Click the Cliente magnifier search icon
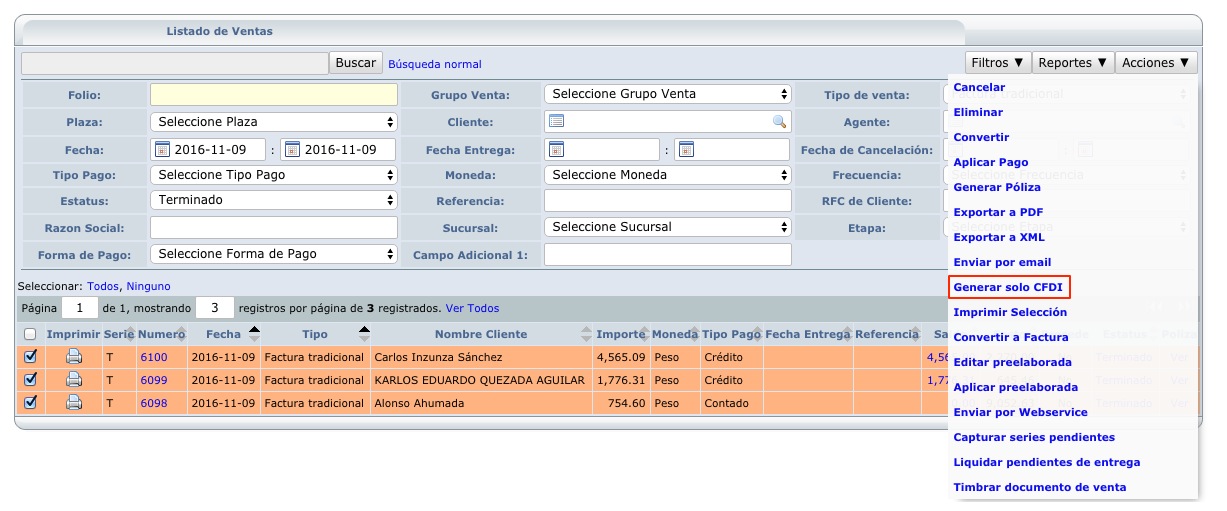 [x=779, y=122]
